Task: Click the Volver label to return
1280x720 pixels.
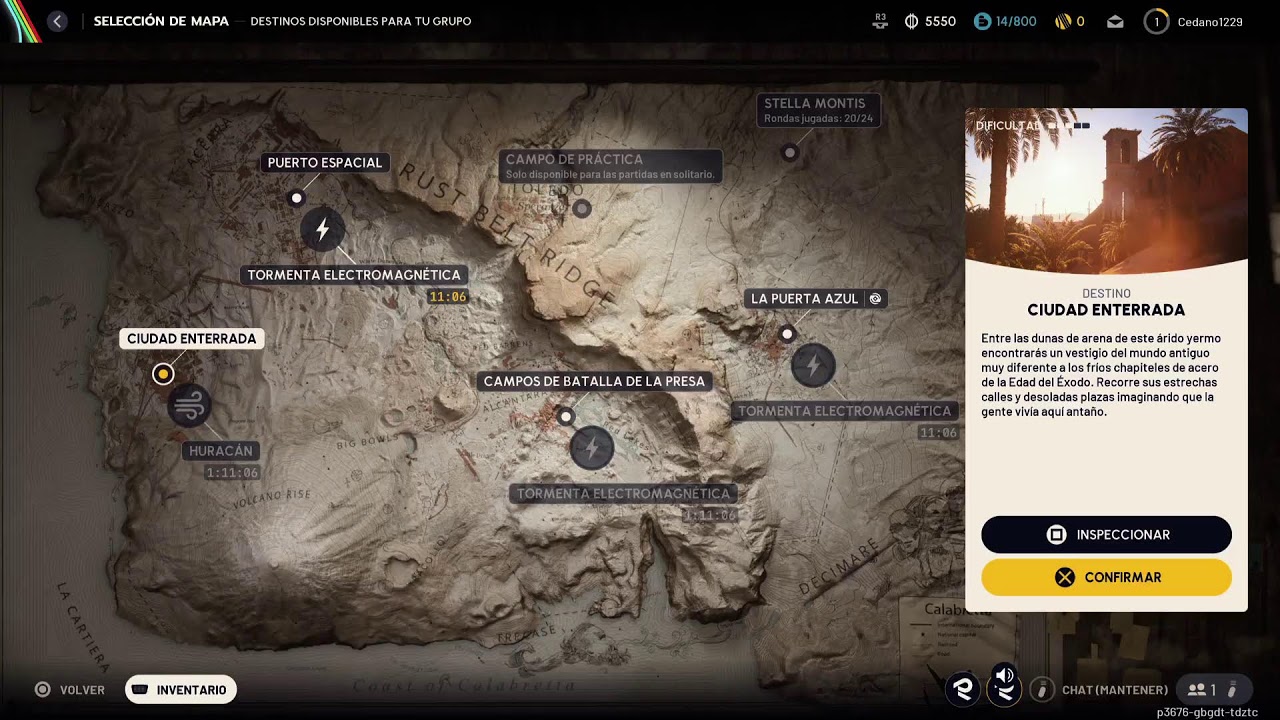Action: click(x=82, y=690)
